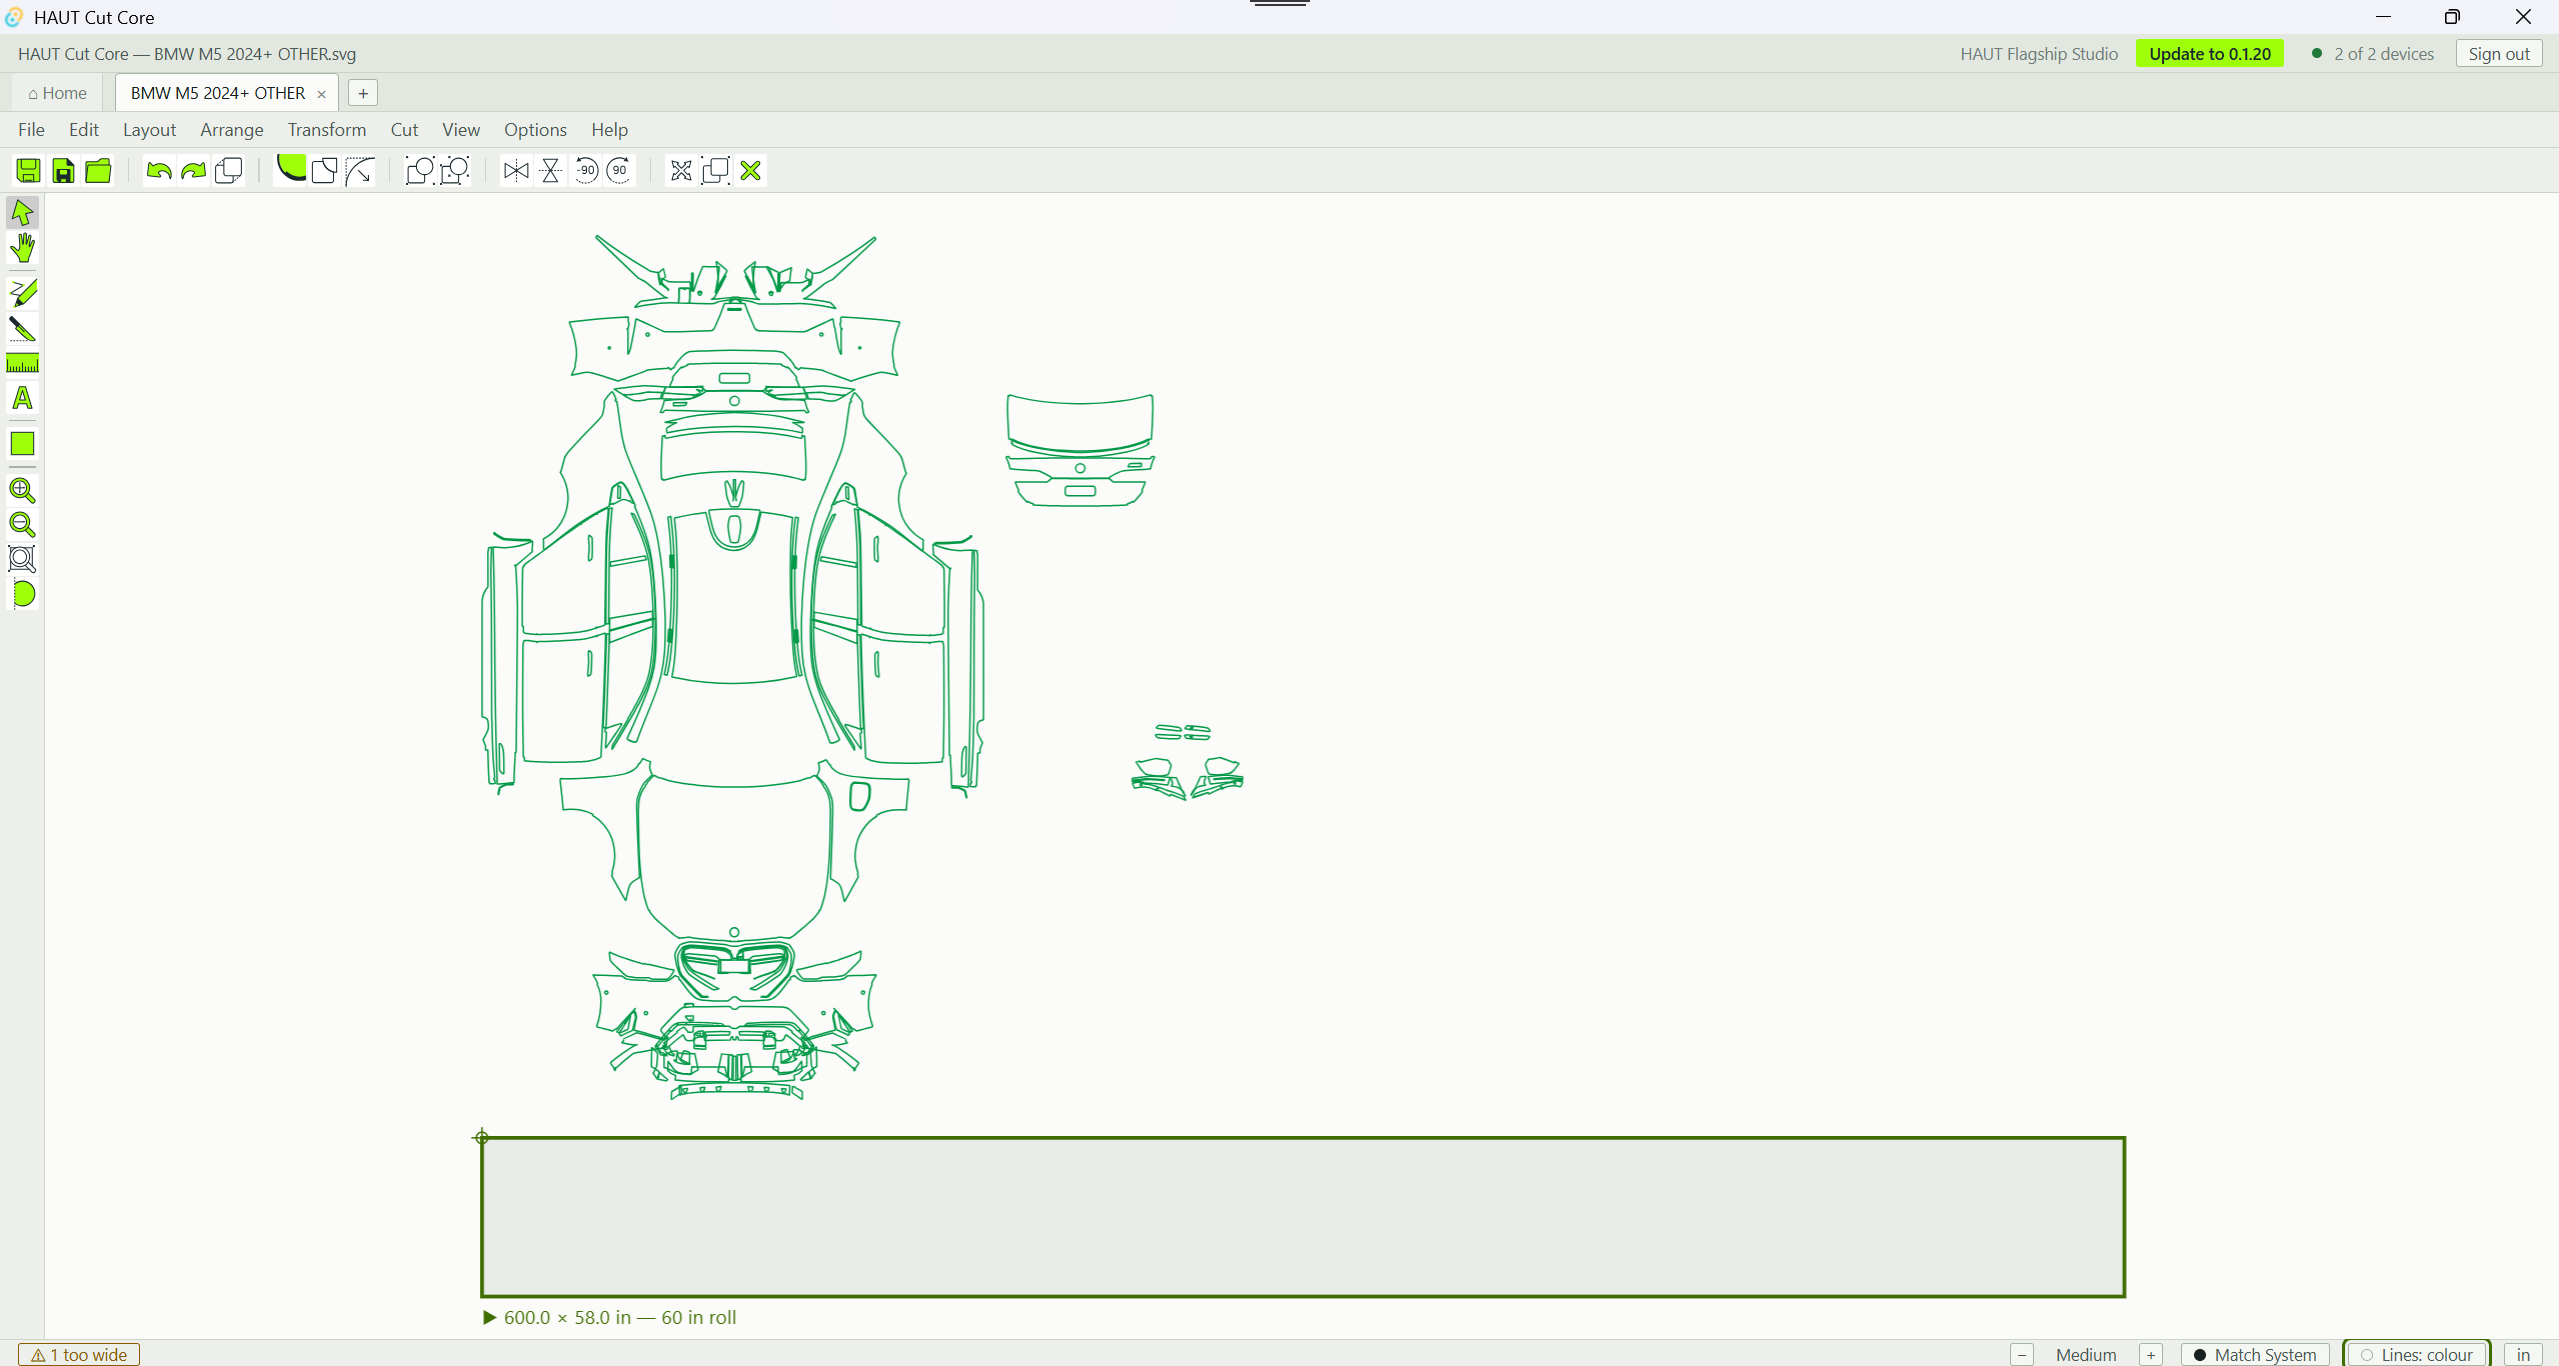2559x1366 pixels.
Task: Click the green X delete icon
Action: 751,171
